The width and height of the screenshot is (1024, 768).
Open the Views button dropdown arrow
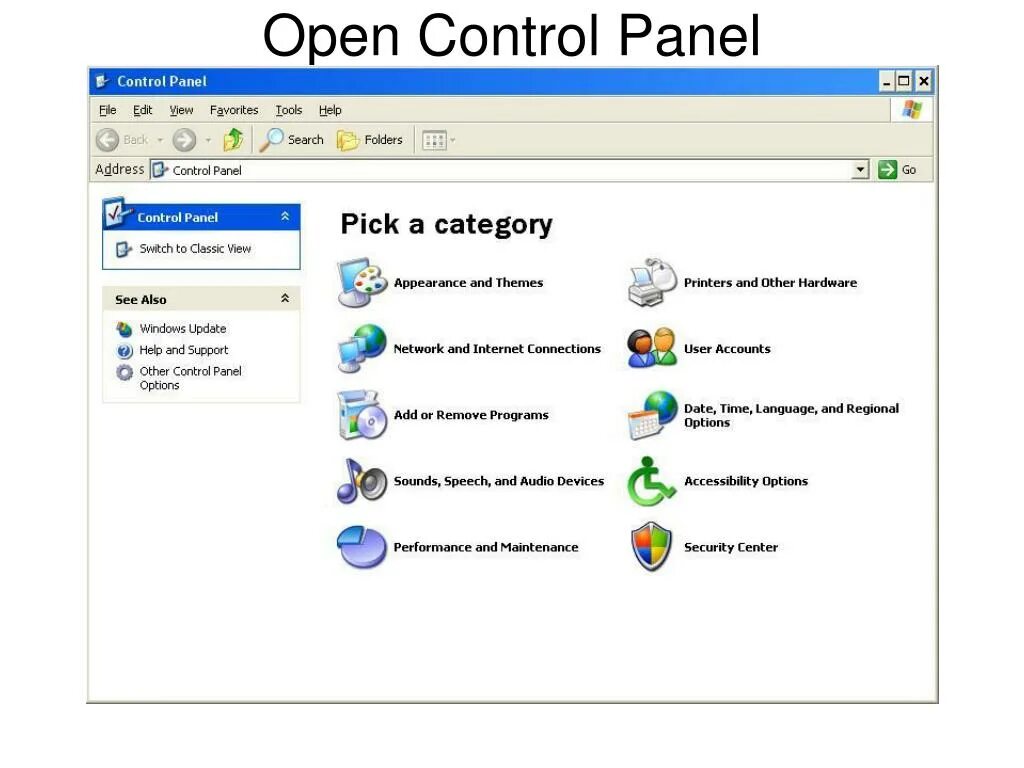coord(453,140)
